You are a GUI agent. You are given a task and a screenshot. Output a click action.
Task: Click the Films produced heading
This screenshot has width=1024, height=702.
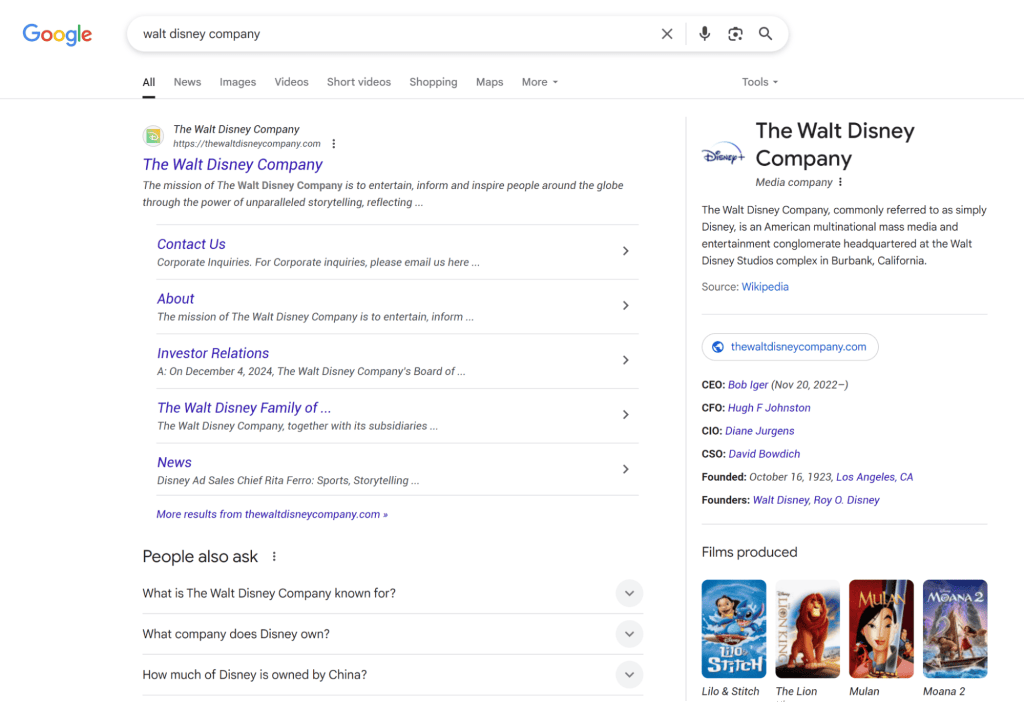point(749,552)
